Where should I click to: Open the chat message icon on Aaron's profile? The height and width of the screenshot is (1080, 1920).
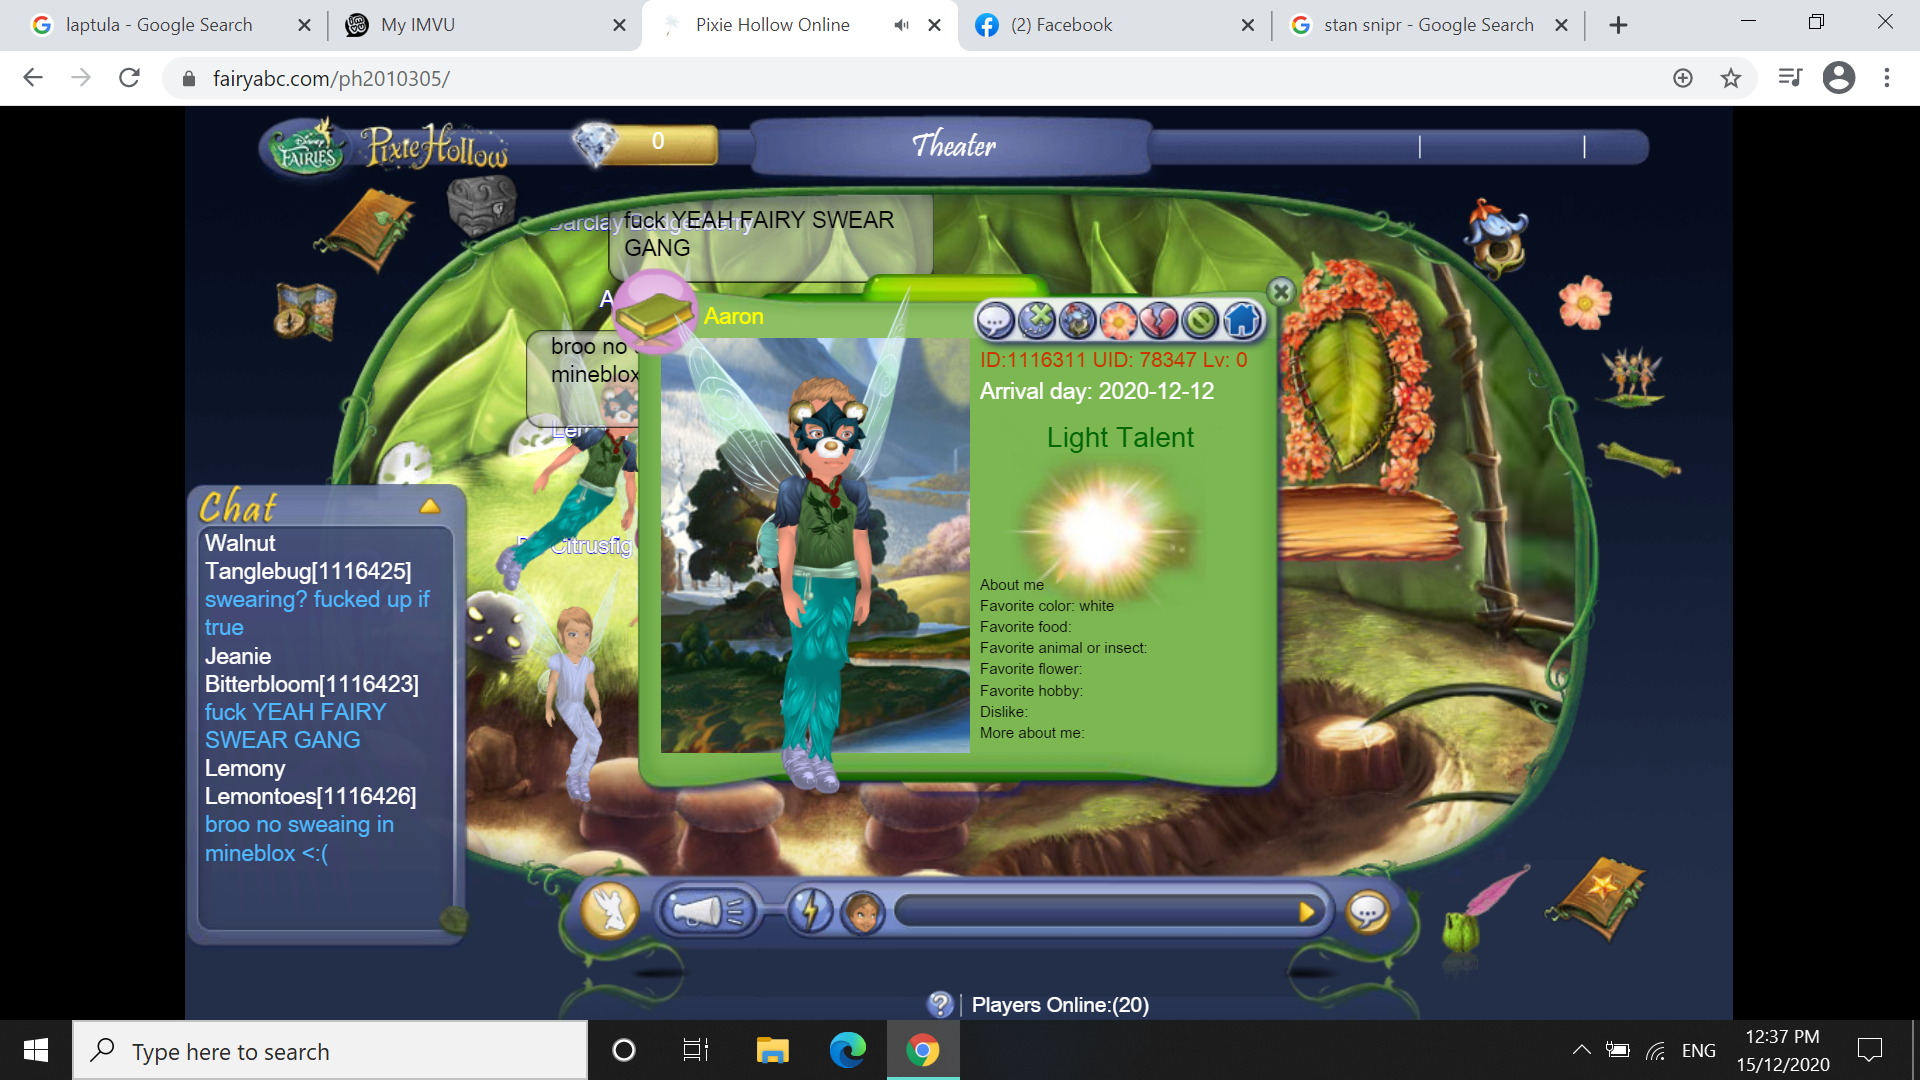coord(993,320)
